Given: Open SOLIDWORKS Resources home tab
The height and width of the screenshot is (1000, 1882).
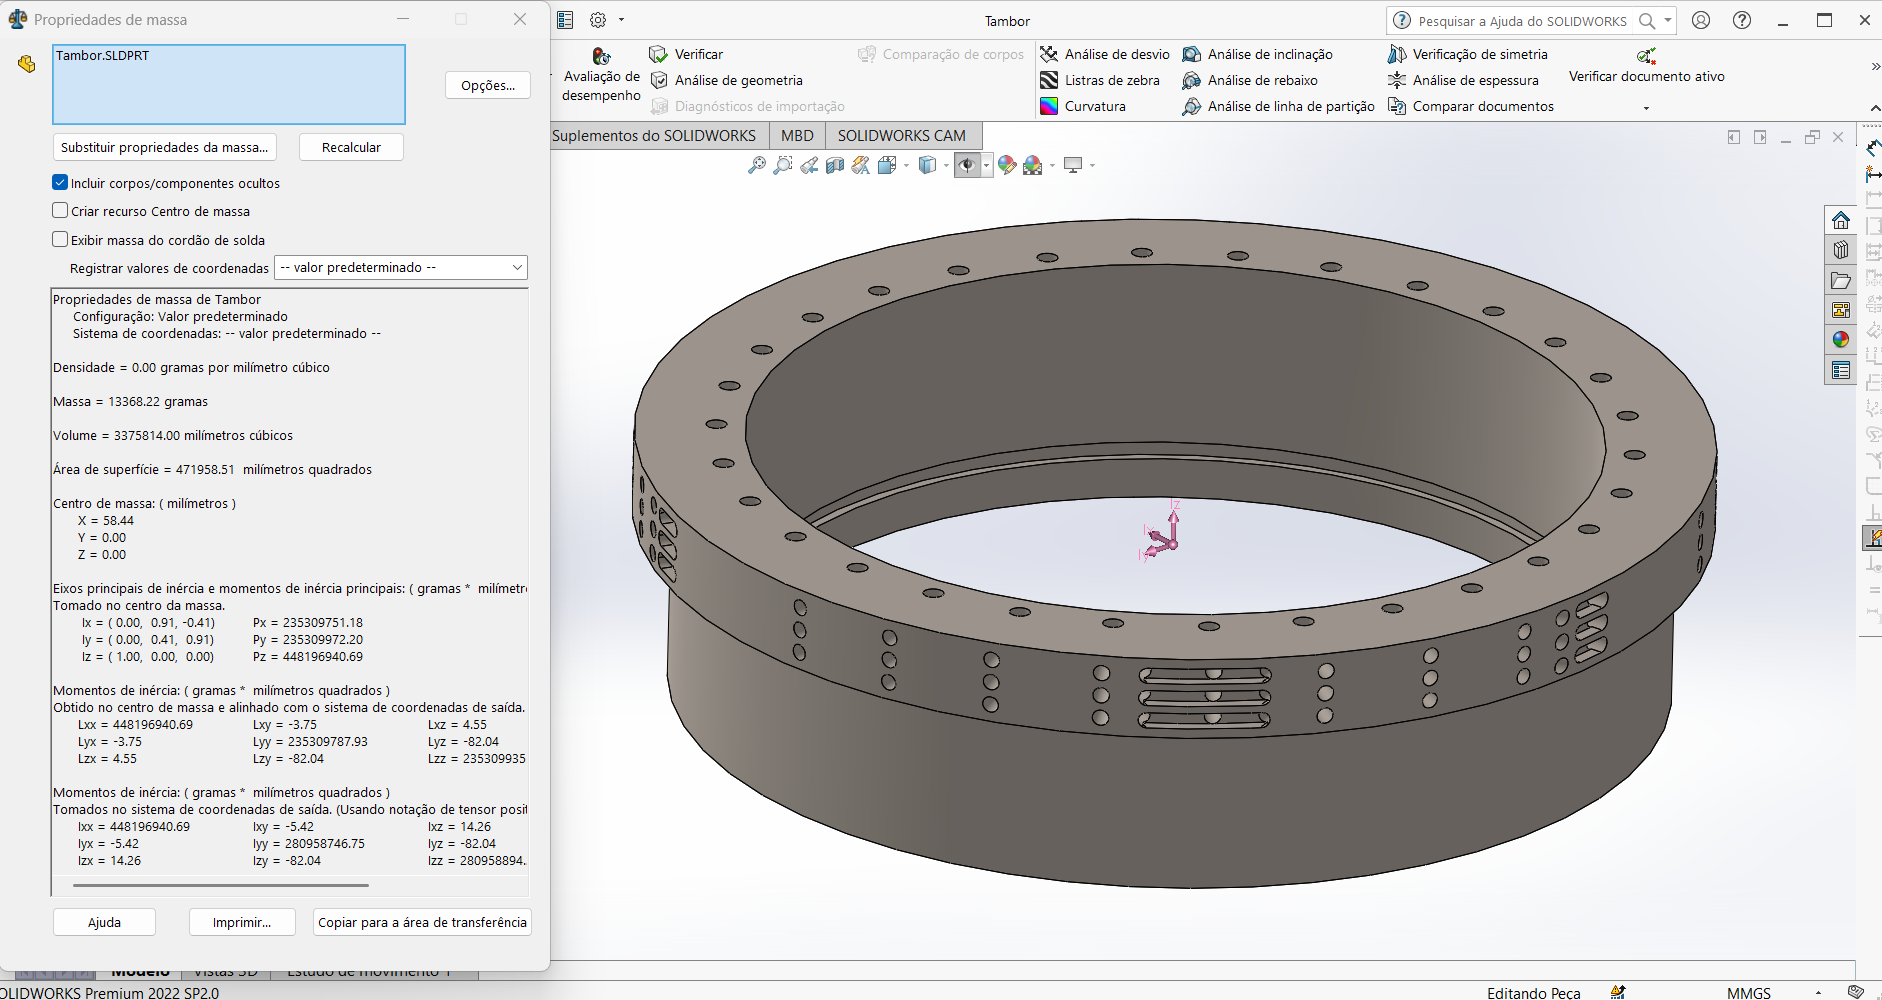Looking at the screenshot, I should tap(1840, 220).
